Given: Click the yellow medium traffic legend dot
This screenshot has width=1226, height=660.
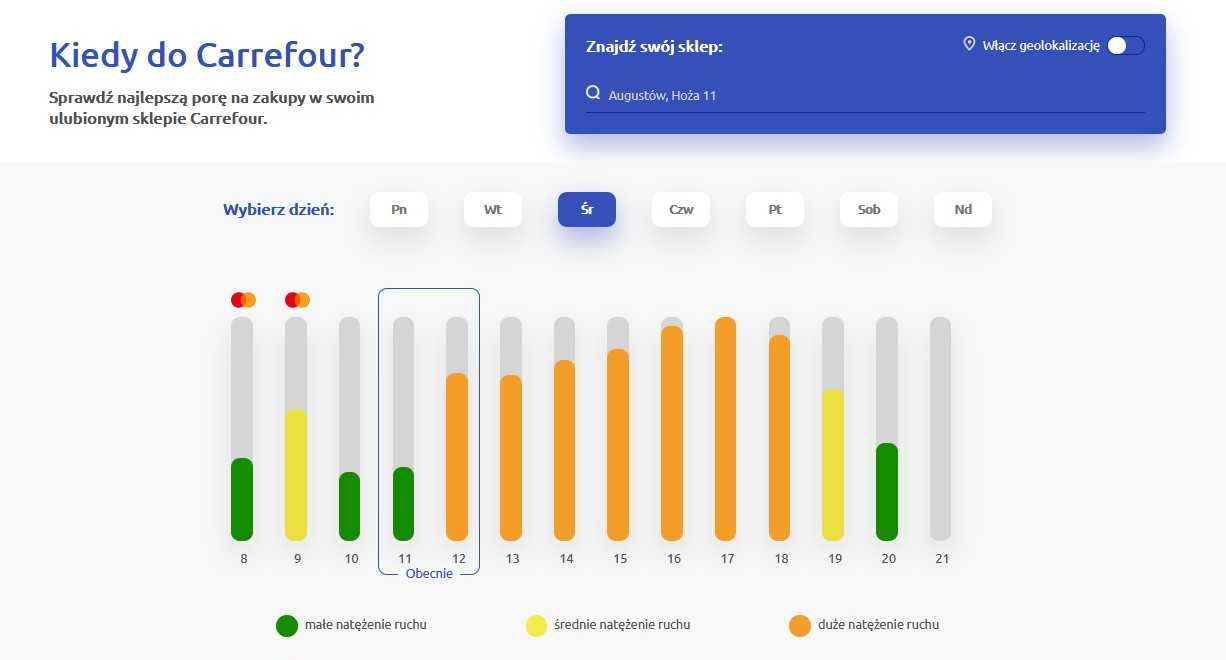Looking at the screenshot, I should [x=537, y=626].
